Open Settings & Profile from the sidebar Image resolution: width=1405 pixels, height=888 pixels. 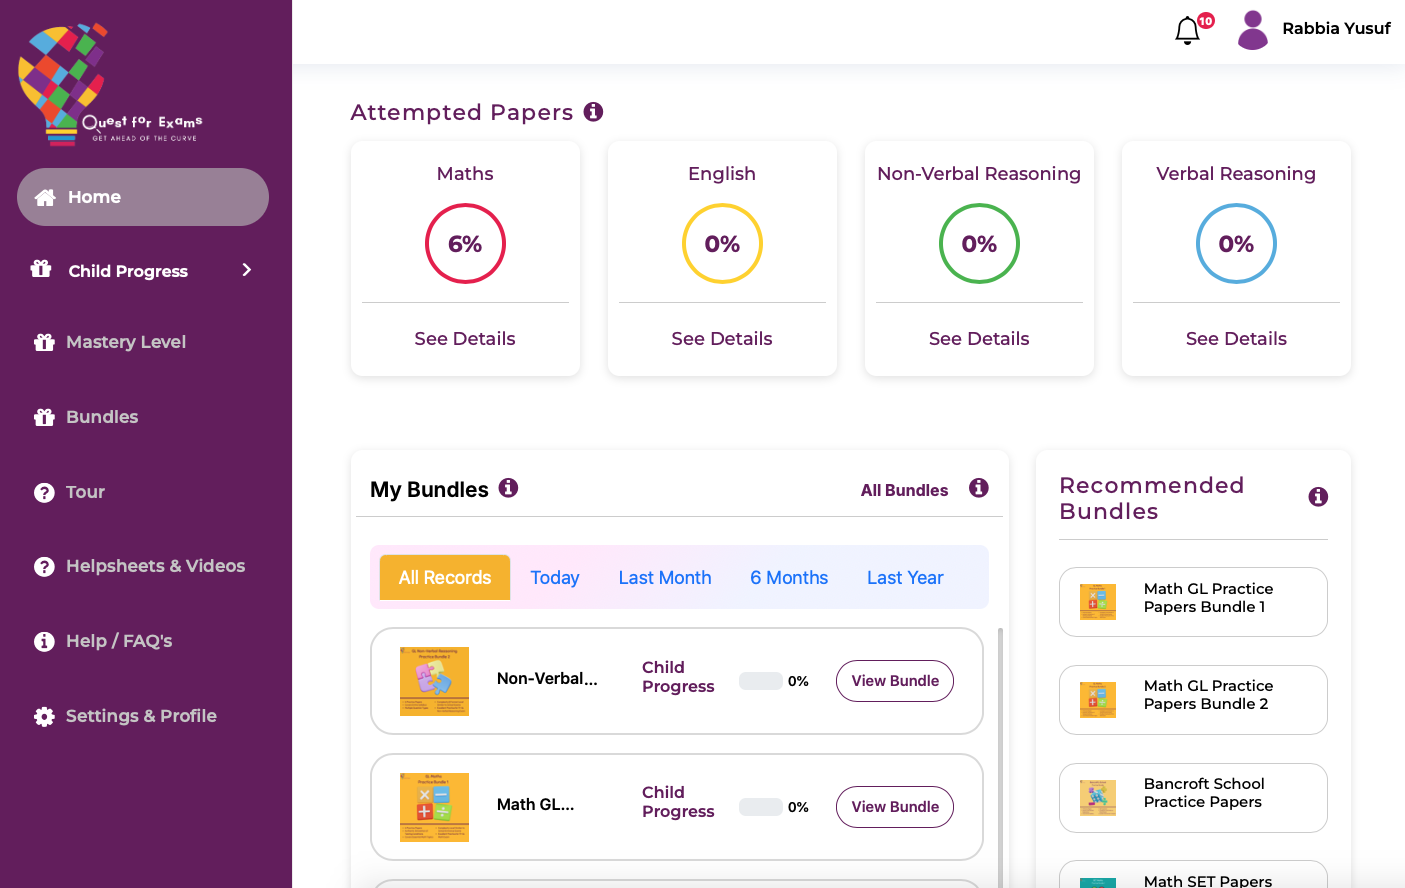tap(140, 716)
